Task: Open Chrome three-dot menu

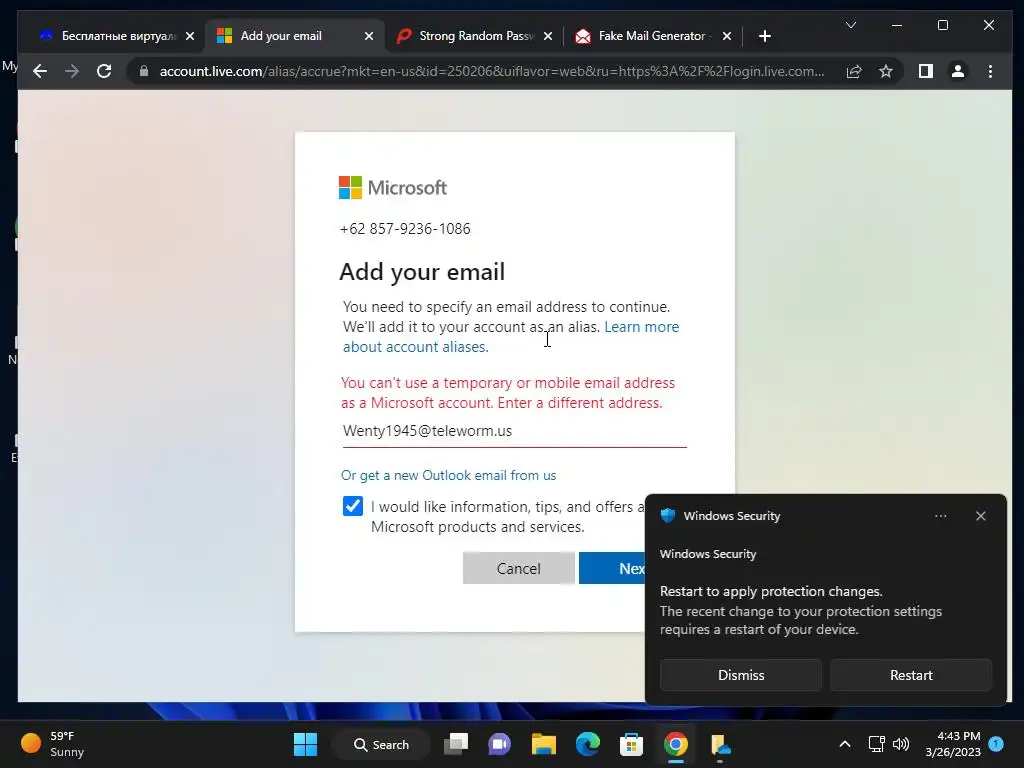Action: point(991,71)
